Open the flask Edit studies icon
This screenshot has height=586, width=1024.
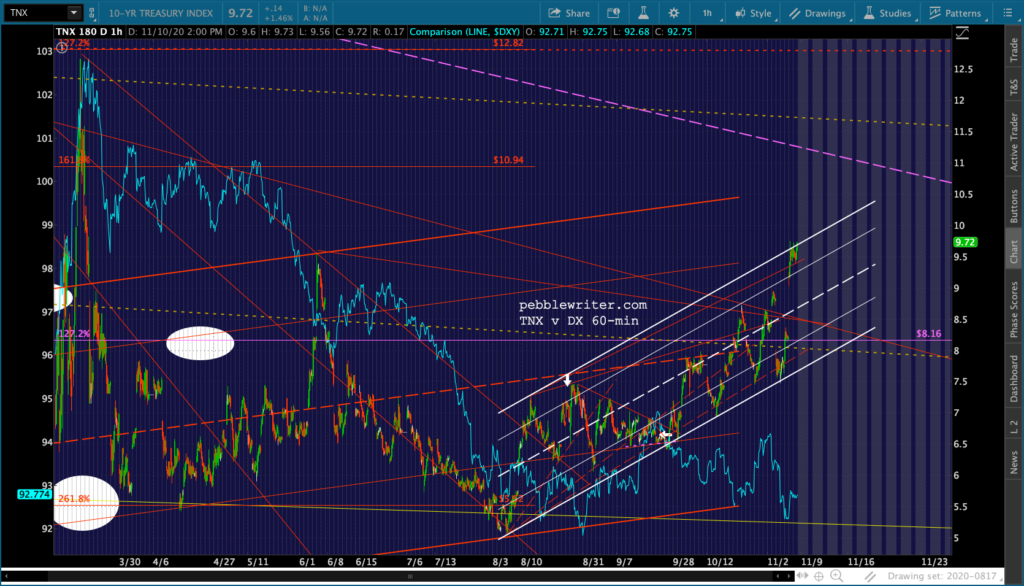tap(643, 13)
